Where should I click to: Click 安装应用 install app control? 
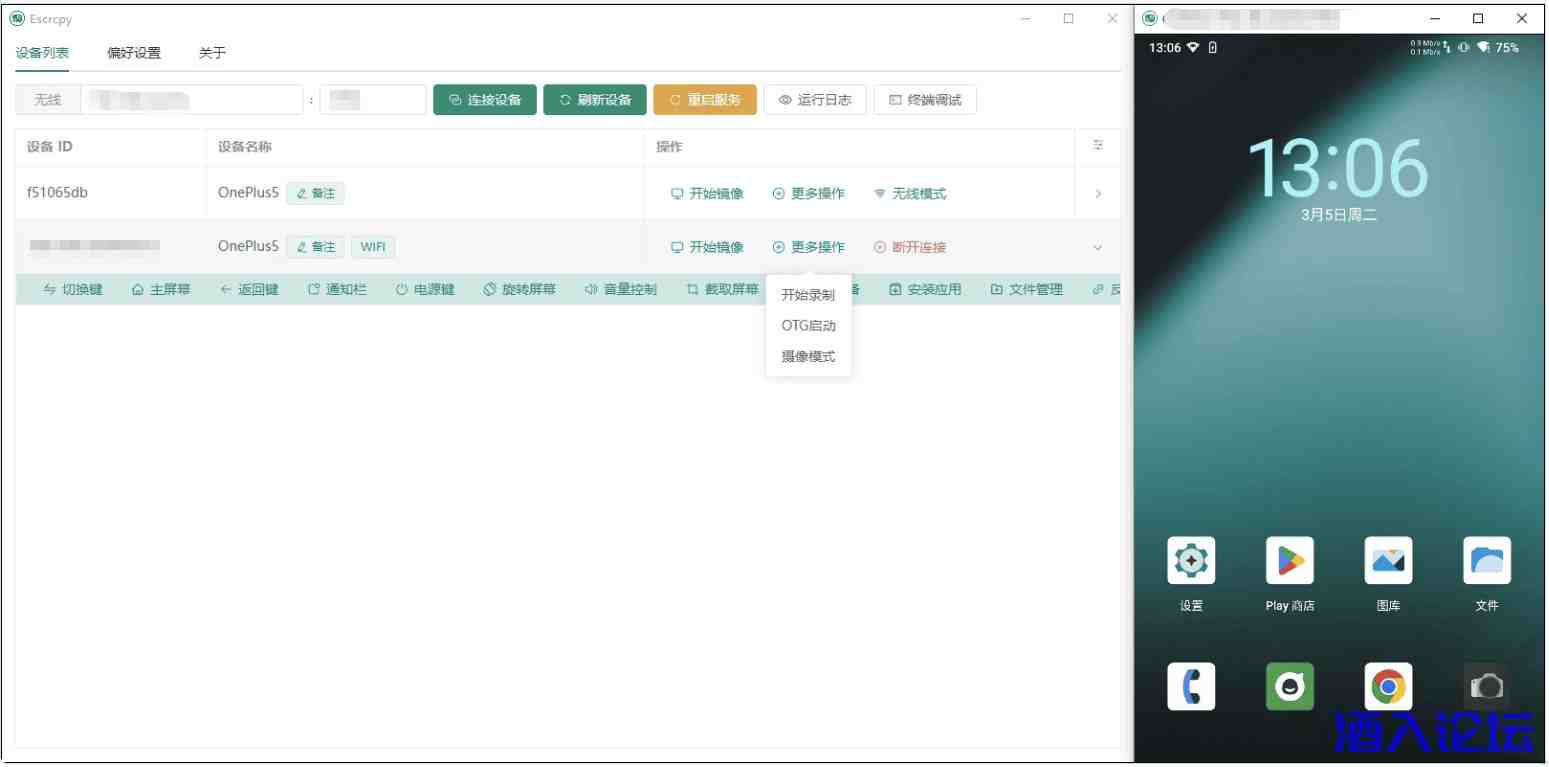(925, 290)
